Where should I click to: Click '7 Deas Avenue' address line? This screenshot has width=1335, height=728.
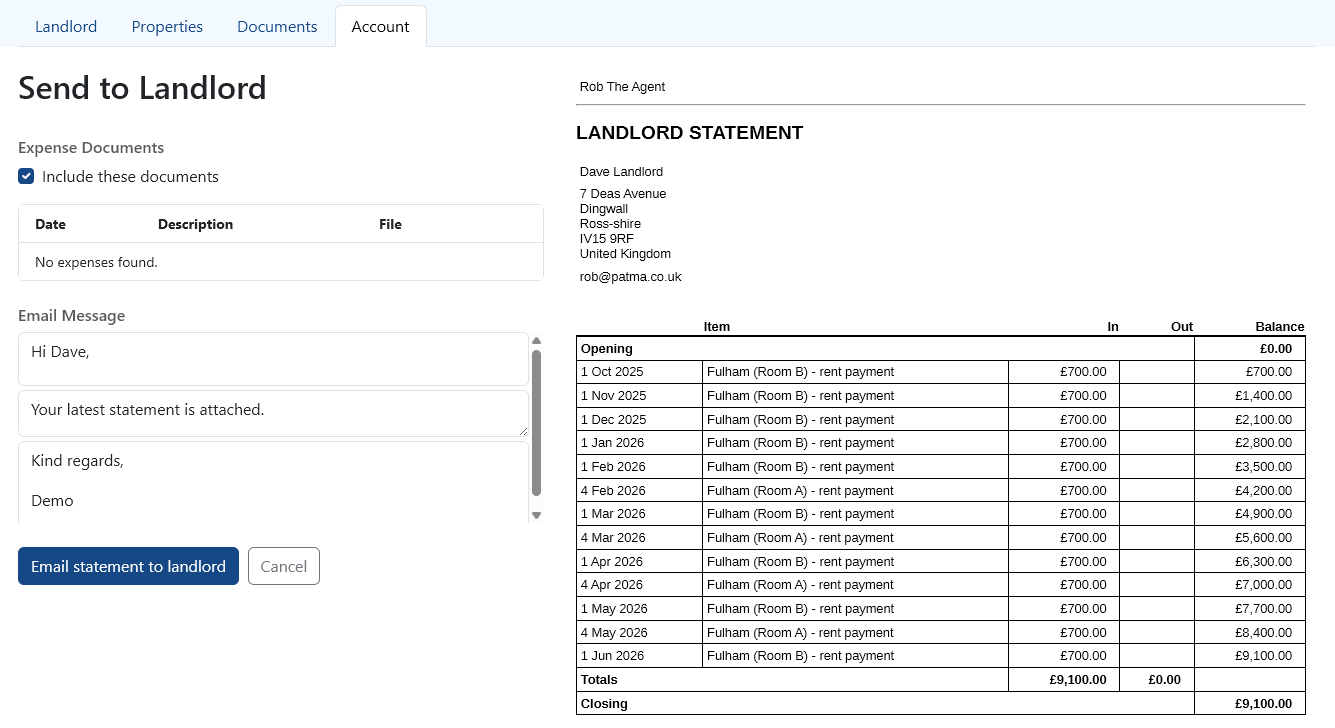(x=623, y=194)
